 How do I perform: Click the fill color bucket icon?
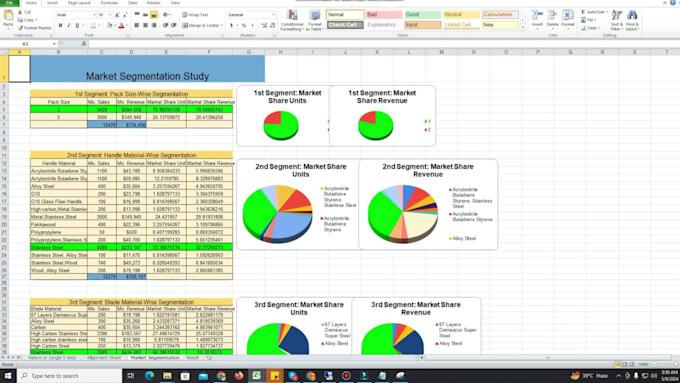(109, 26)
